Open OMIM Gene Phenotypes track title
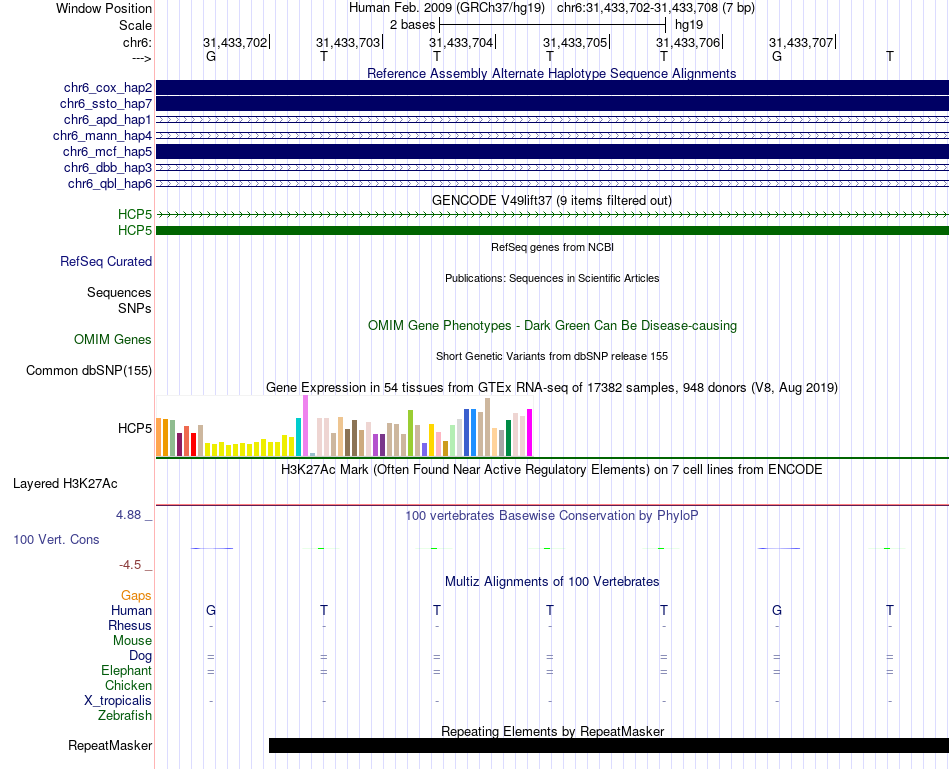950x769 pixels. pos(552,325)
